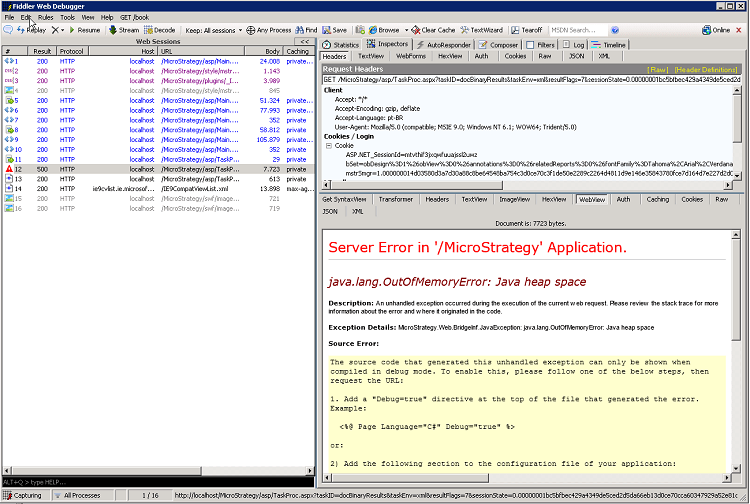Click the Find binoculars button
The image size is (750, 504).
(307, 30)
